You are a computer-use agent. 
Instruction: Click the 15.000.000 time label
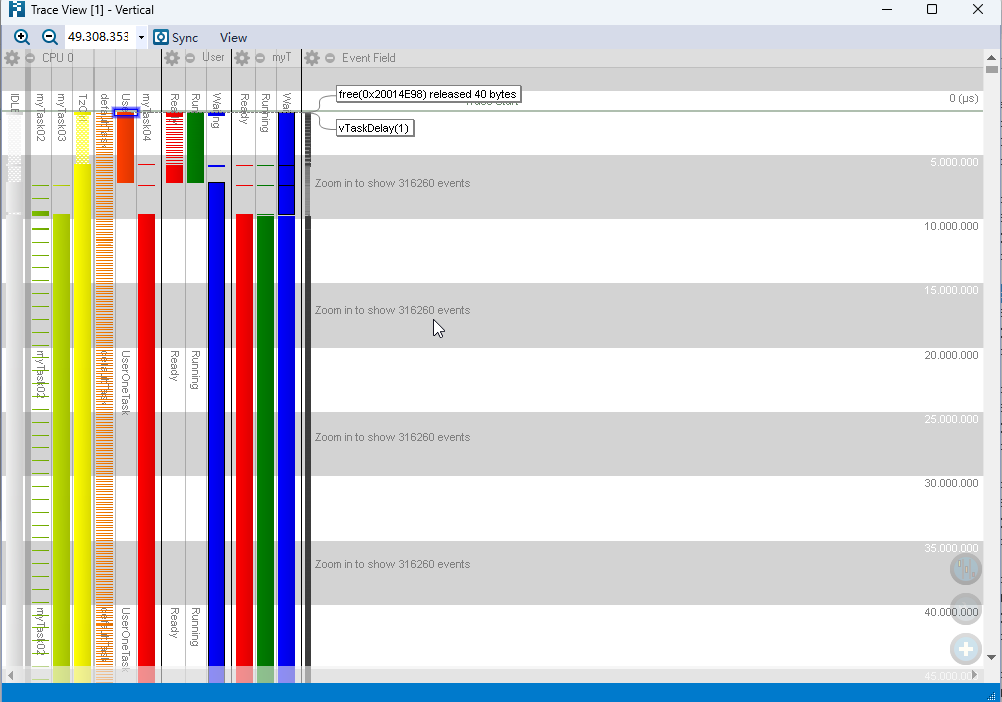pos(951,290)
